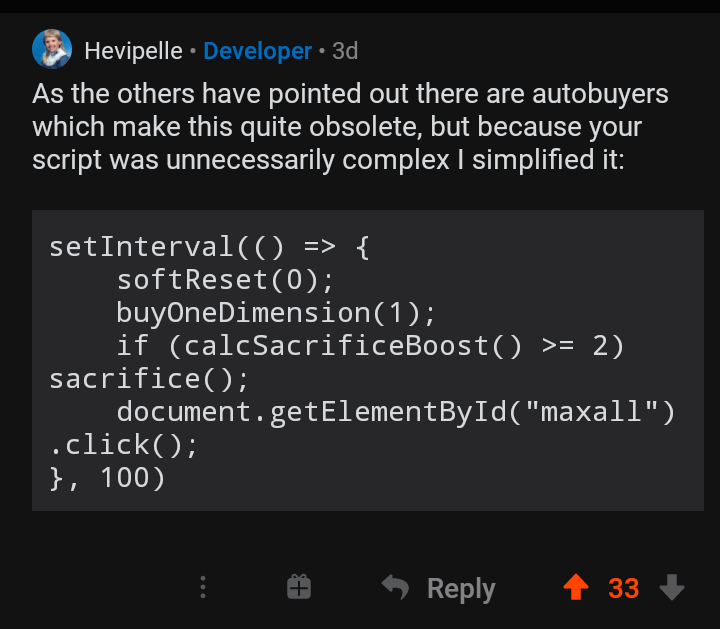Click the buyOneDimension(1) code line
The image size is (720, 629).
[276, 313]
